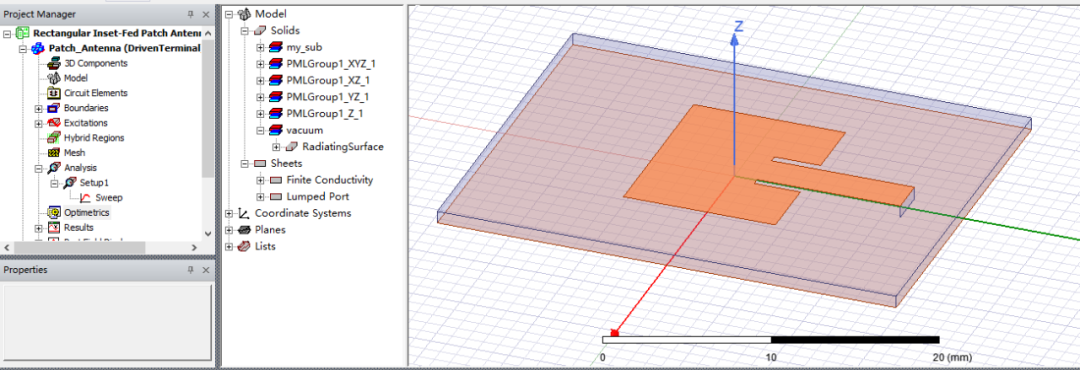This screenshot has height=370, width=1080.
Task: Expand the Boundaries node
Action: pos(39,108)
